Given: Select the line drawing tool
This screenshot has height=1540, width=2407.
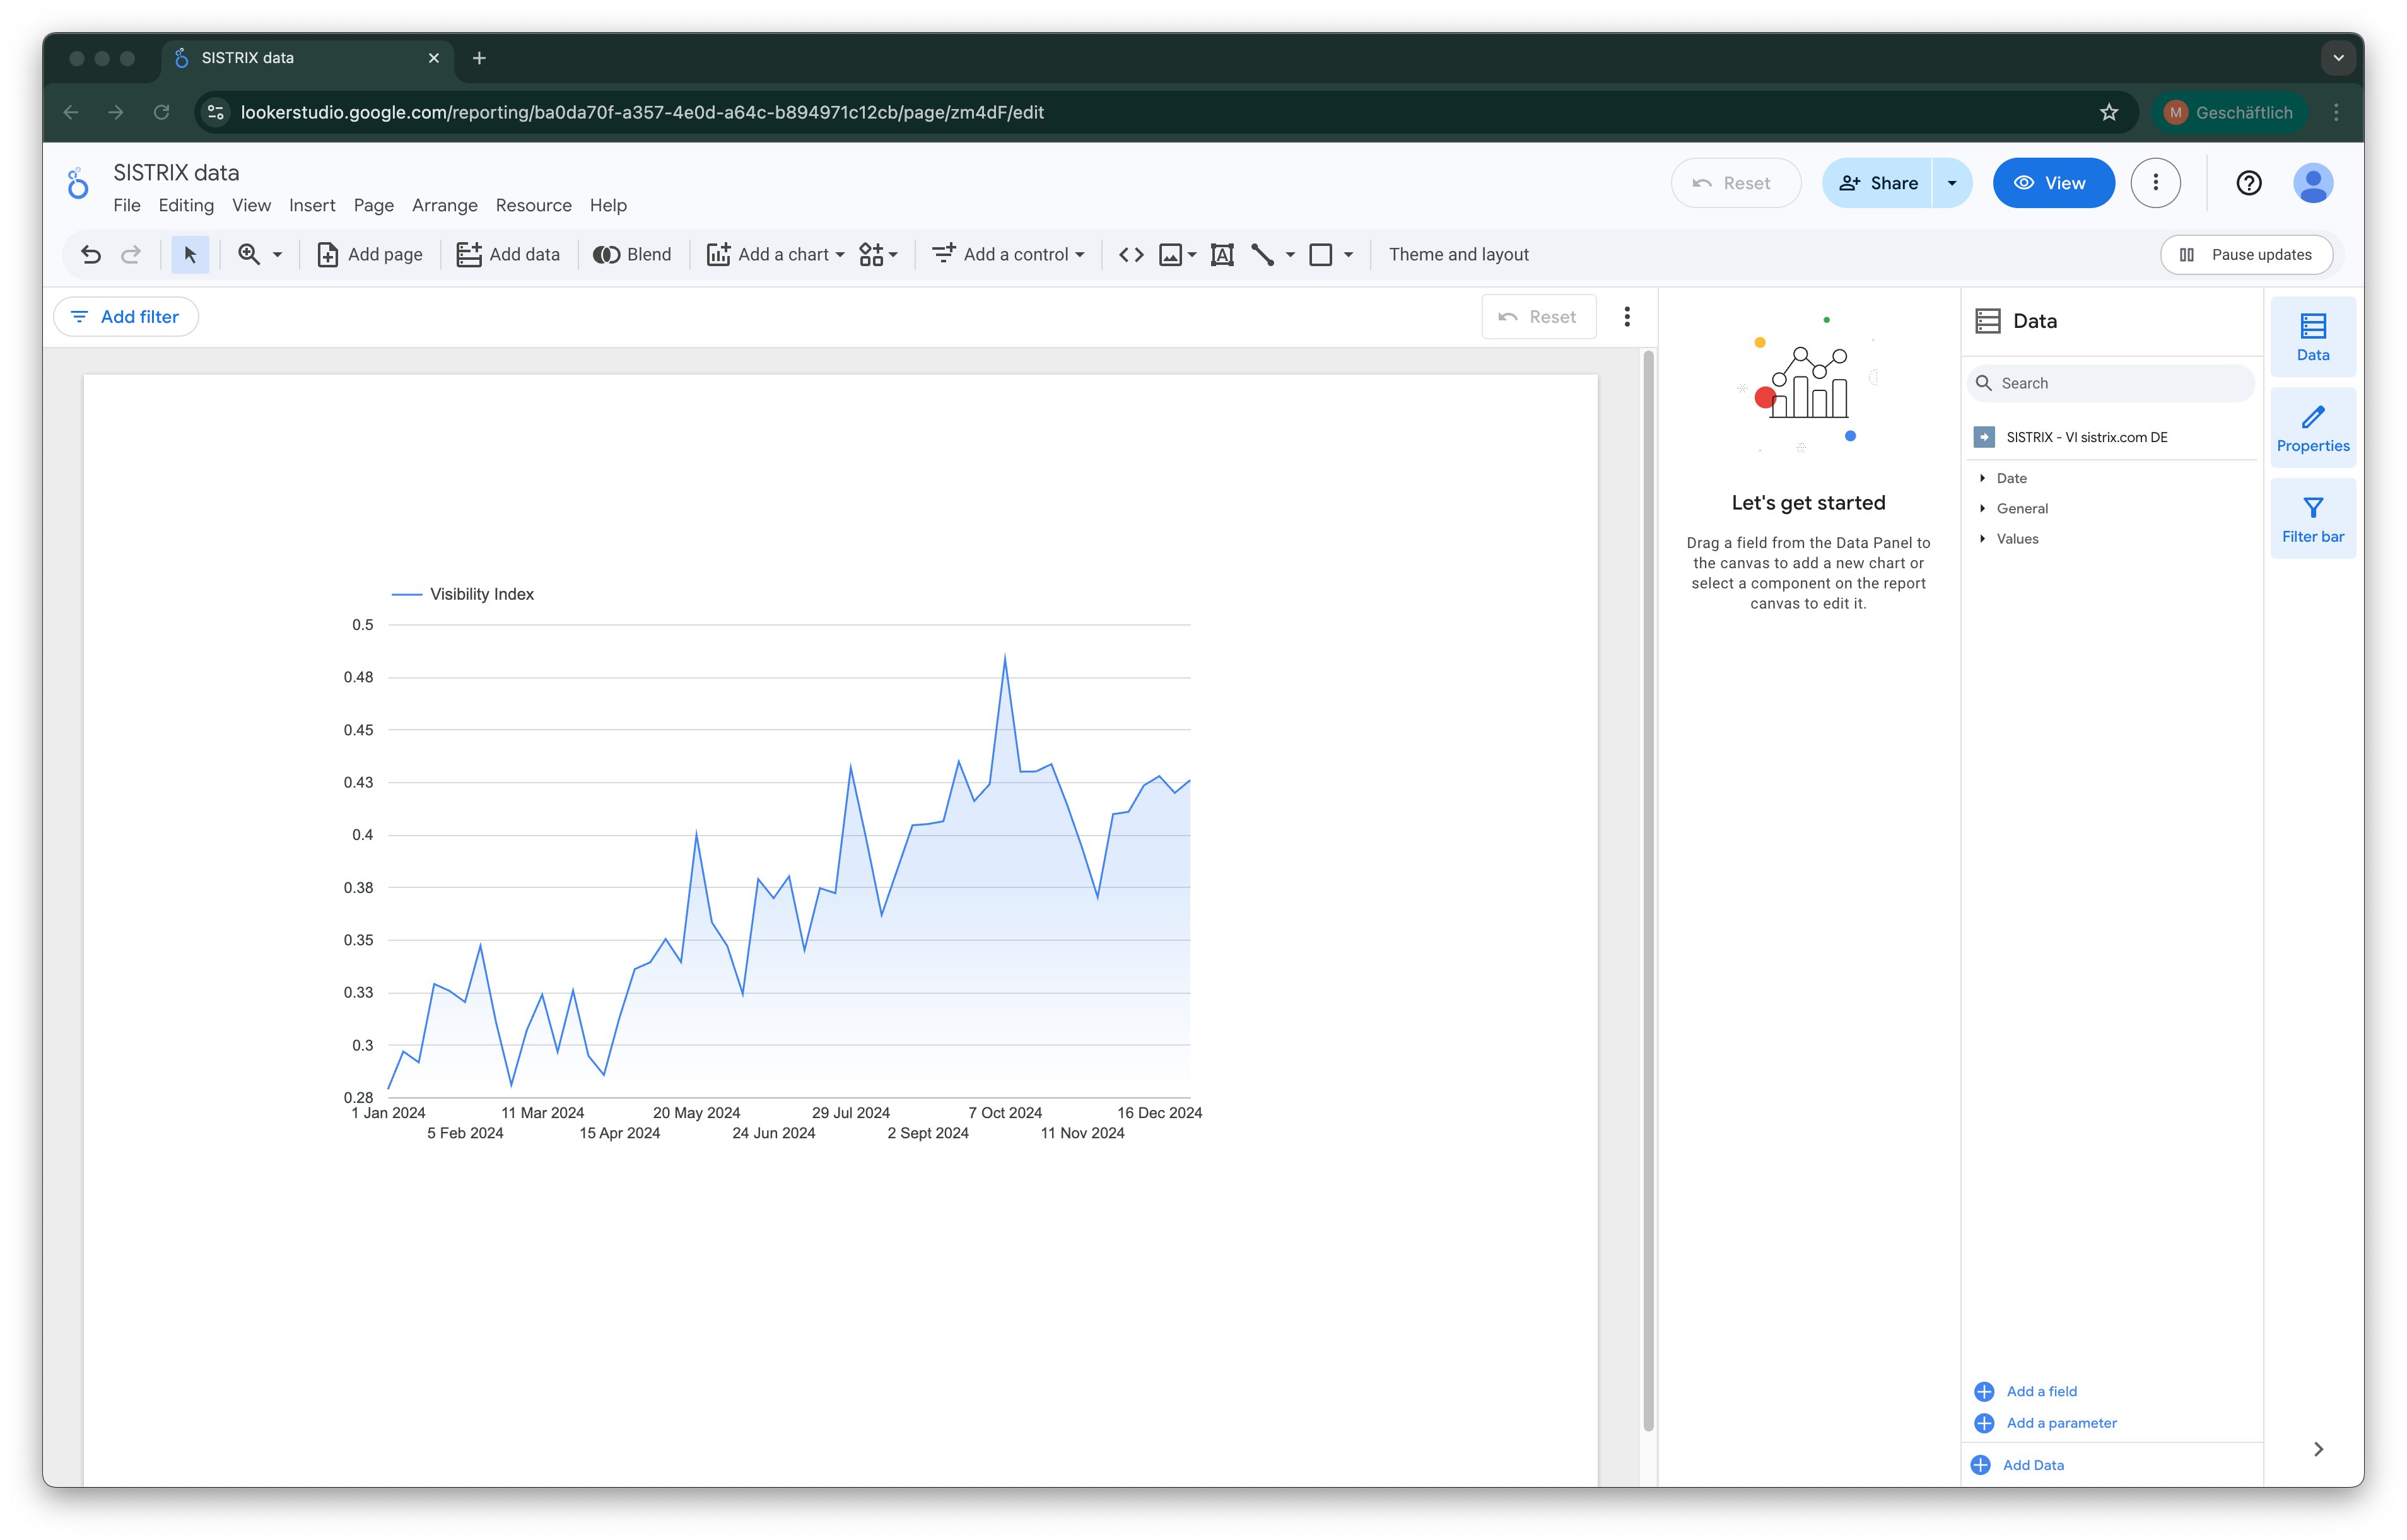Looking at the screenshot, I should click(x=1262, y=254).
